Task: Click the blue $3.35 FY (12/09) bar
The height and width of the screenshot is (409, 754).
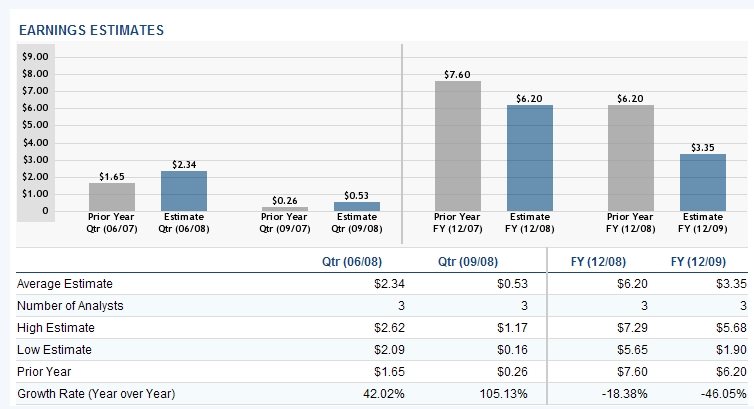Action: [x=703, y=182]
